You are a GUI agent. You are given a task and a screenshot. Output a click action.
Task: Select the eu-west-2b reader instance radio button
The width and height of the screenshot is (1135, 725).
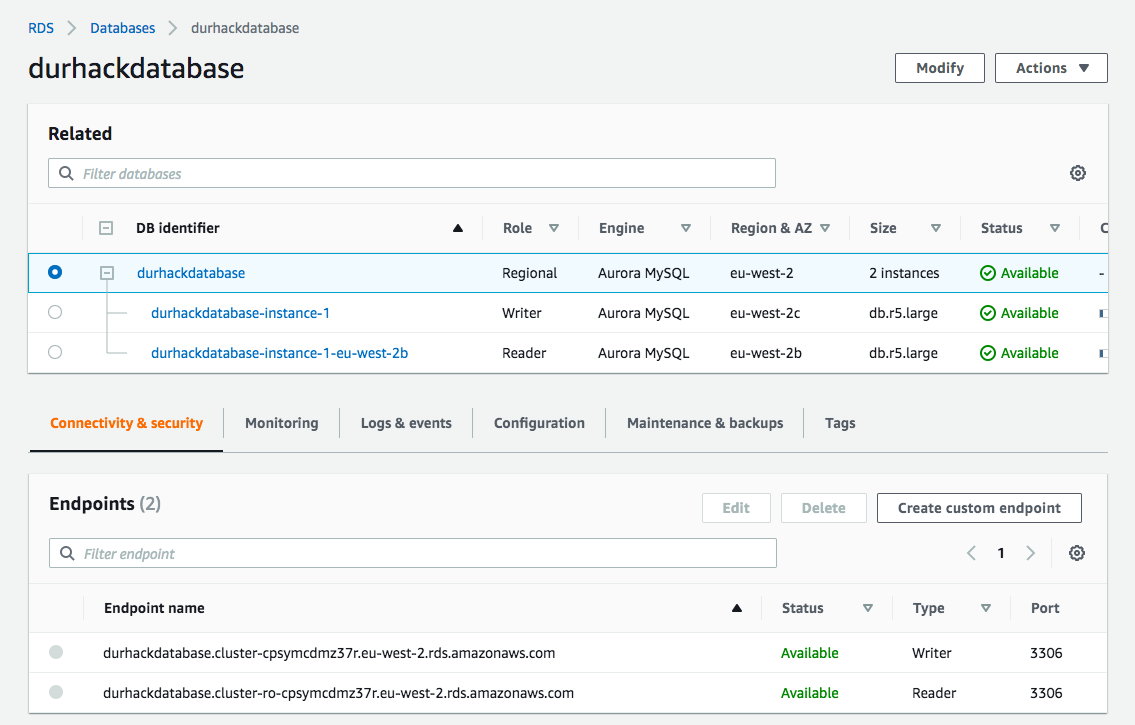(55, 352)
